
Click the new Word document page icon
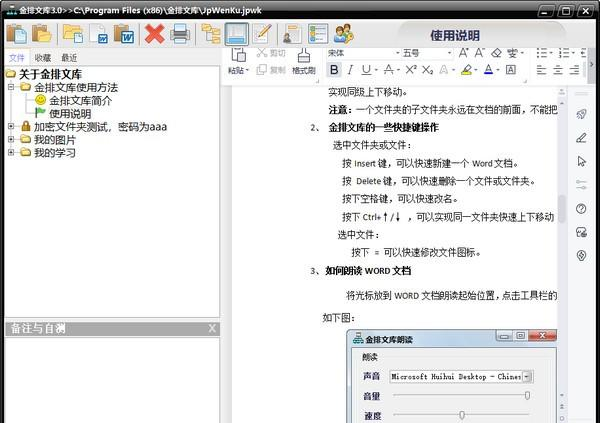tap(98, 34)
